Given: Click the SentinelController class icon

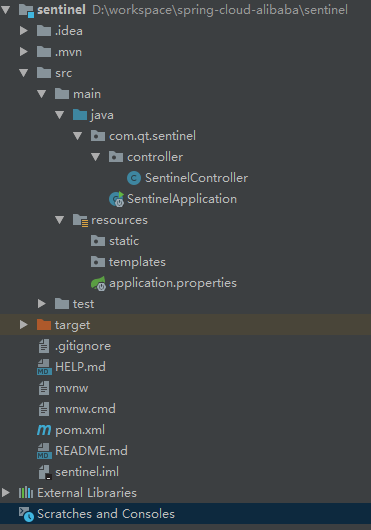Looking at the screenshot, I should click(134, 178).
